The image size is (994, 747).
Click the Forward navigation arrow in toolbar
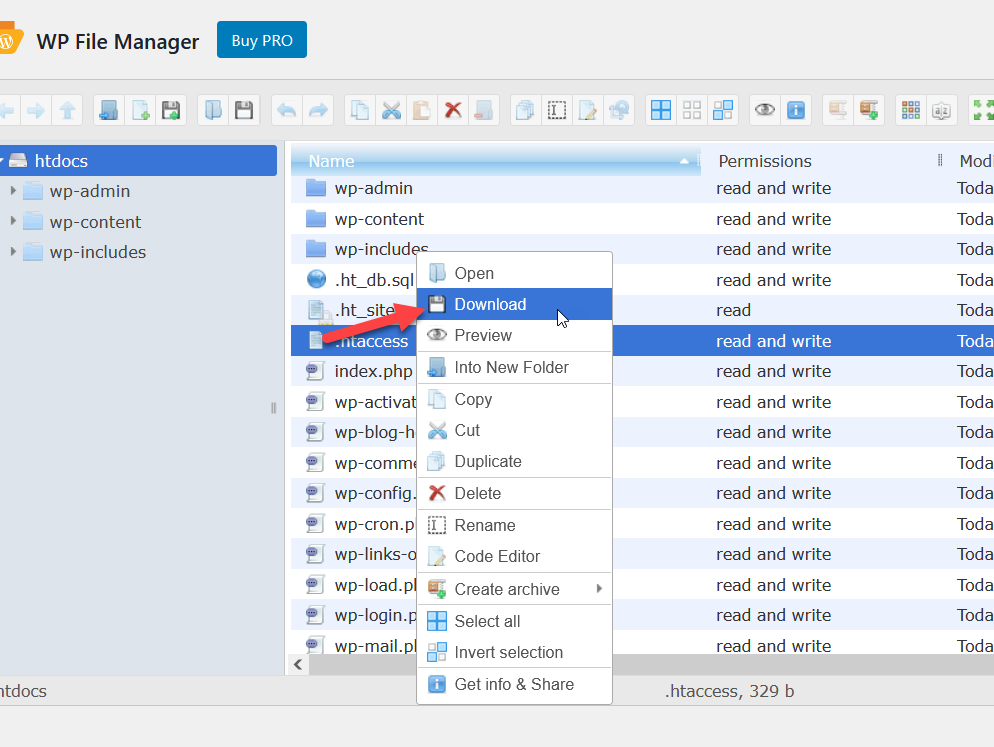36,111
